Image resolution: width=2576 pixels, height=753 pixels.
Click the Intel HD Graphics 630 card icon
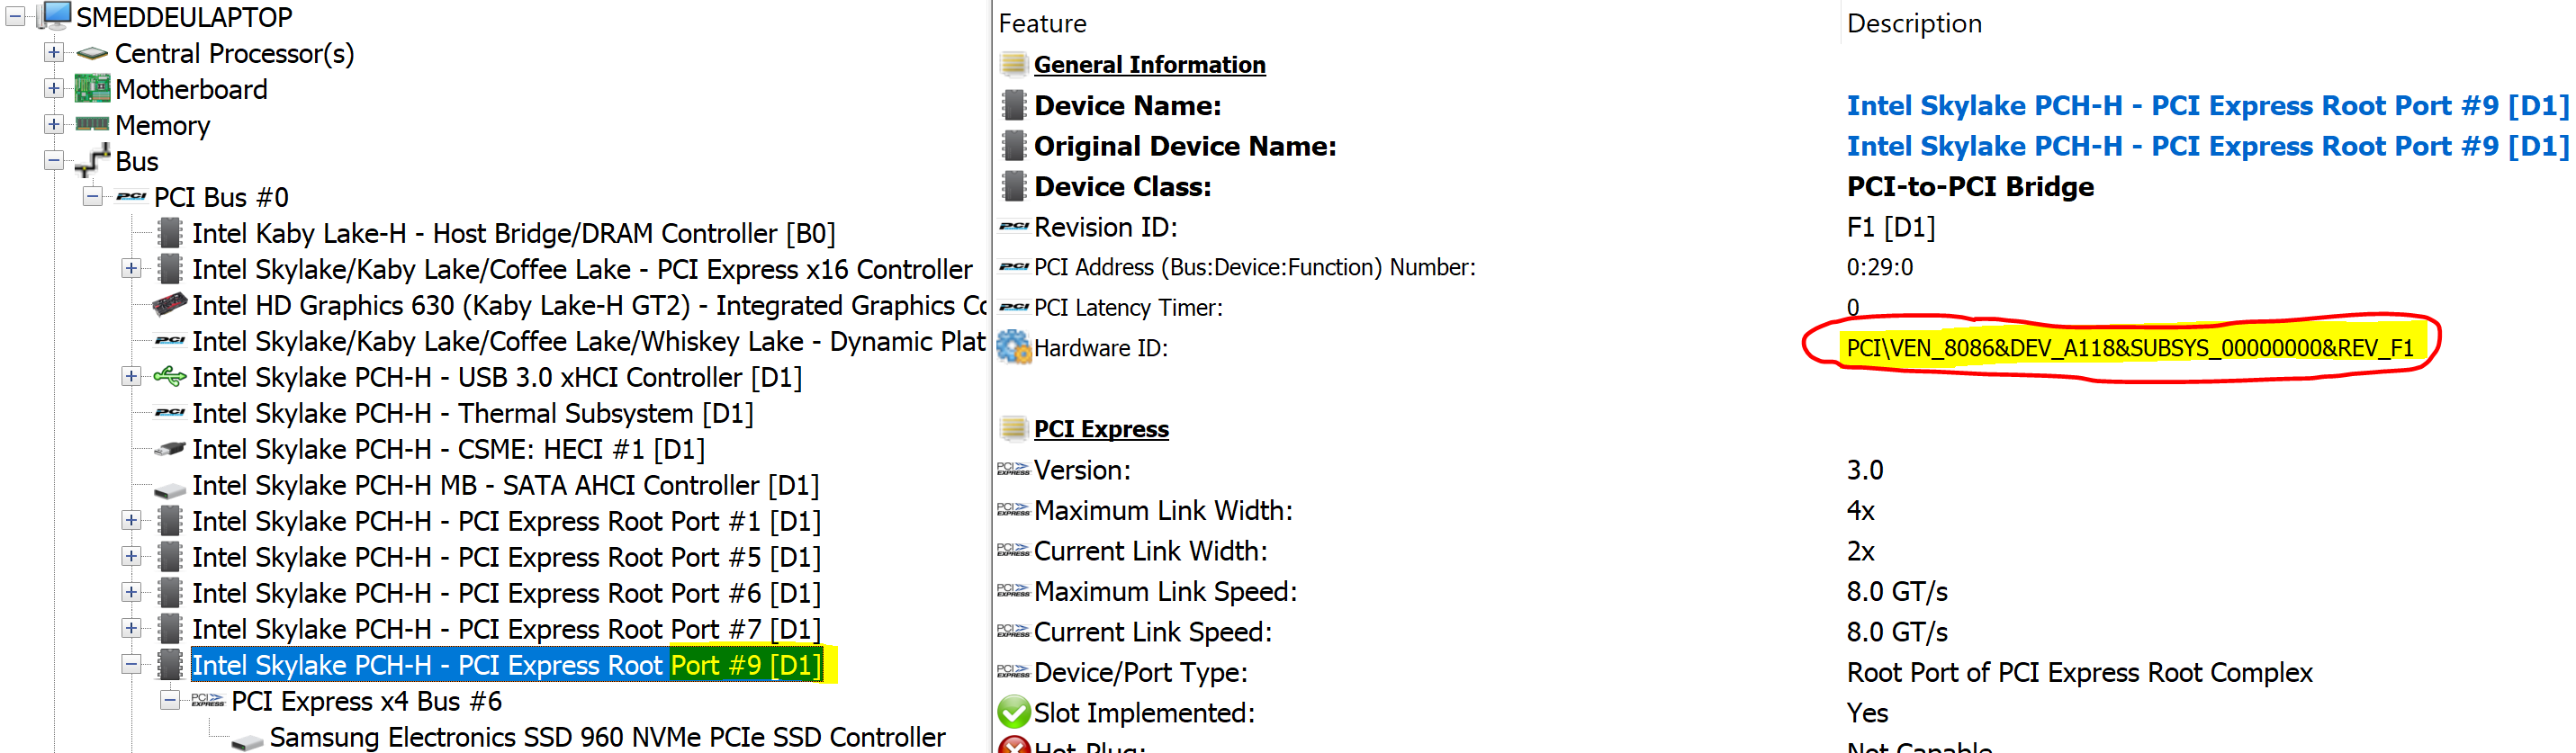[170, 304]
